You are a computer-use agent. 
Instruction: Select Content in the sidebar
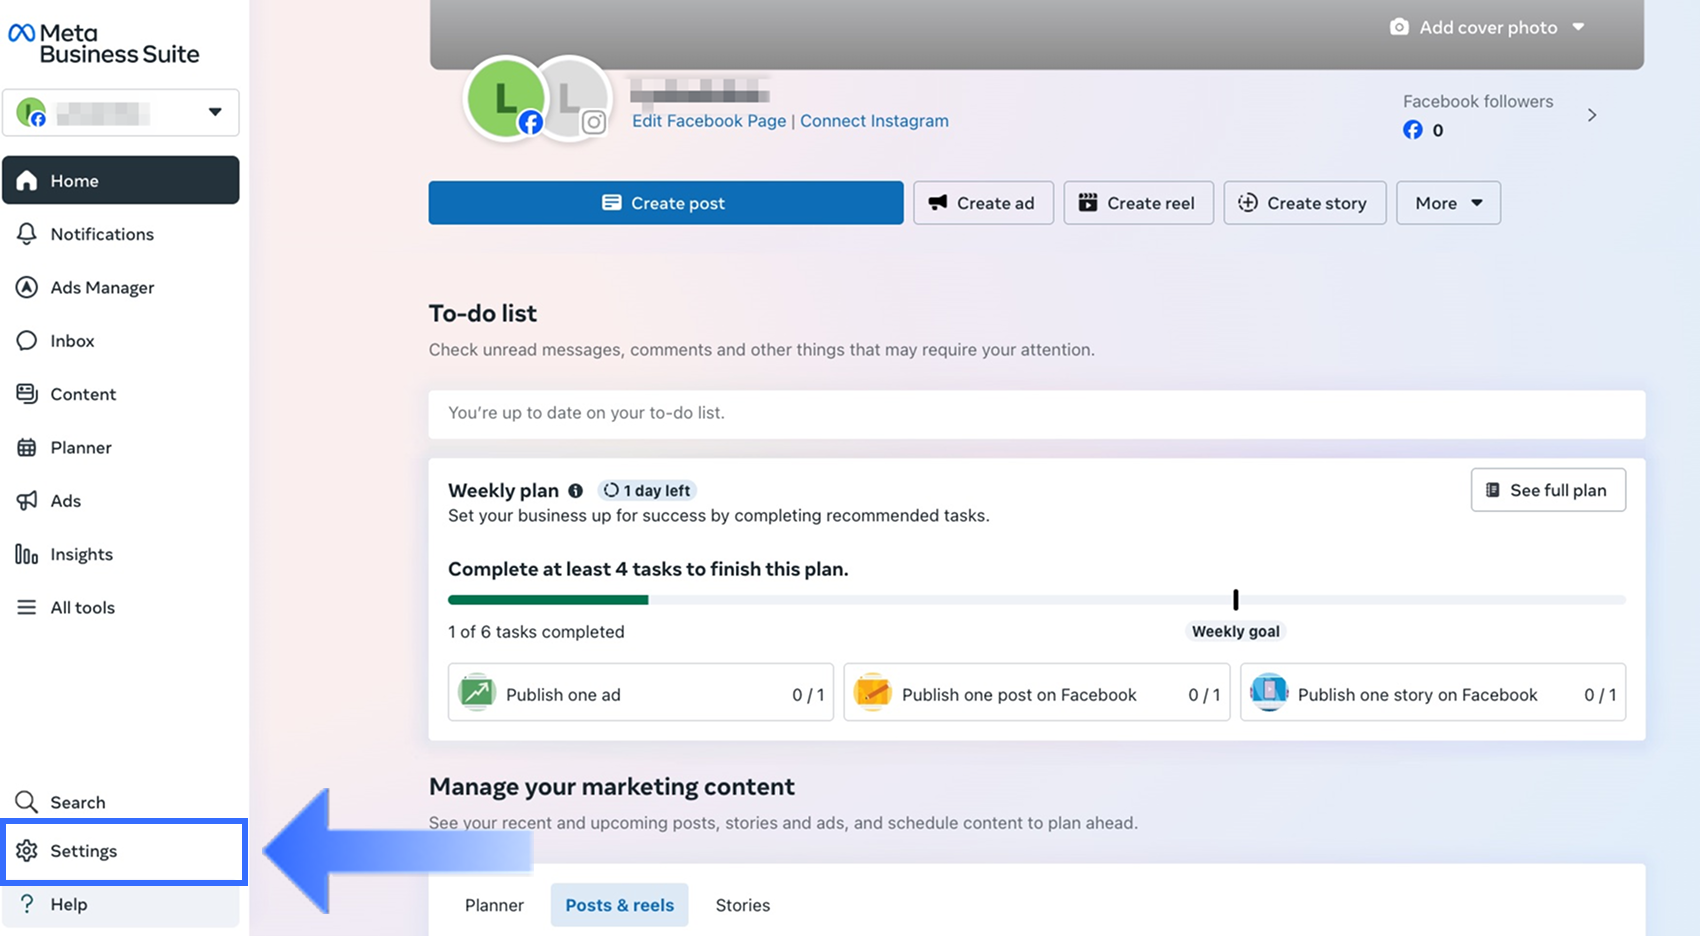121,394
